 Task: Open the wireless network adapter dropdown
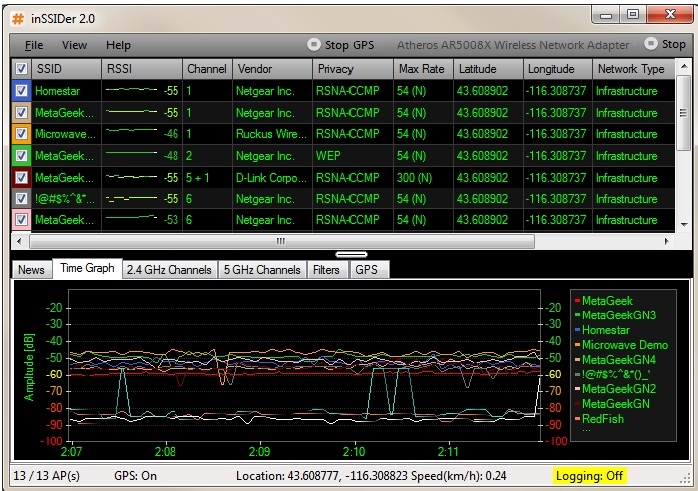coord(513,45)
